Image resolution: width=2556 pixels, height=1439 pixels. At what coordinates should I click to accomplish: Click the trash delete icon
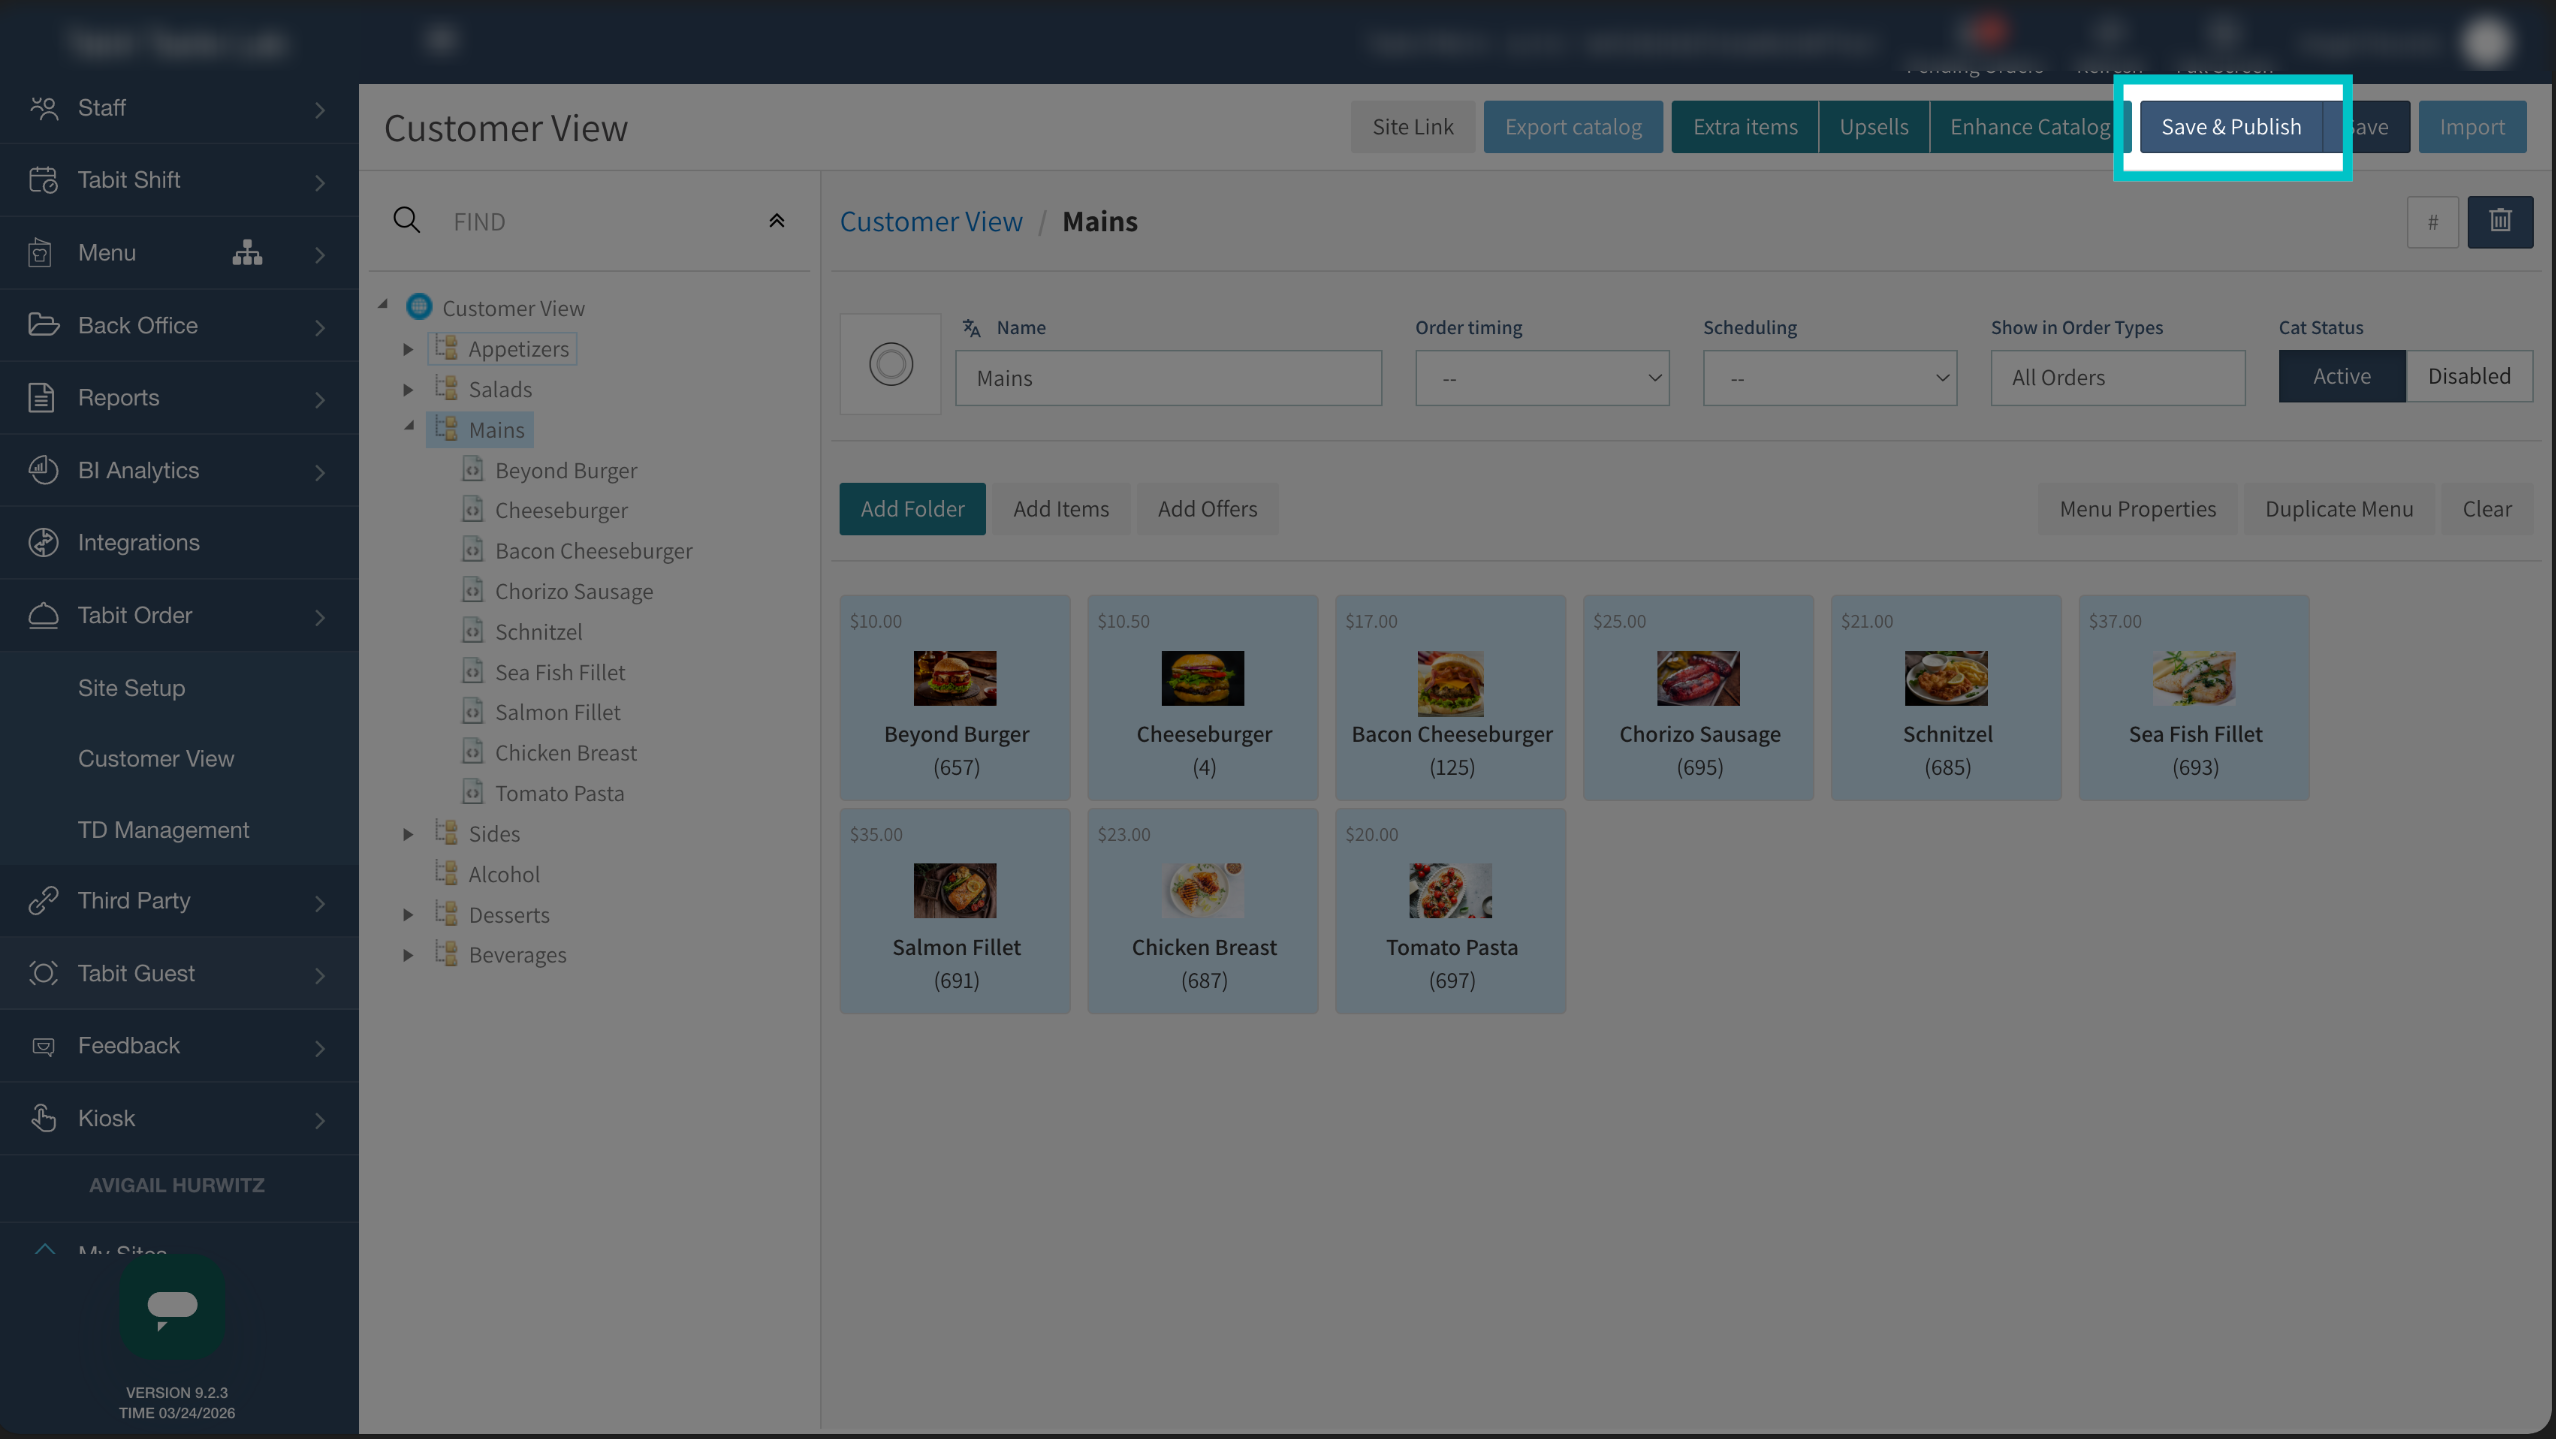[x=2500, y=221]
